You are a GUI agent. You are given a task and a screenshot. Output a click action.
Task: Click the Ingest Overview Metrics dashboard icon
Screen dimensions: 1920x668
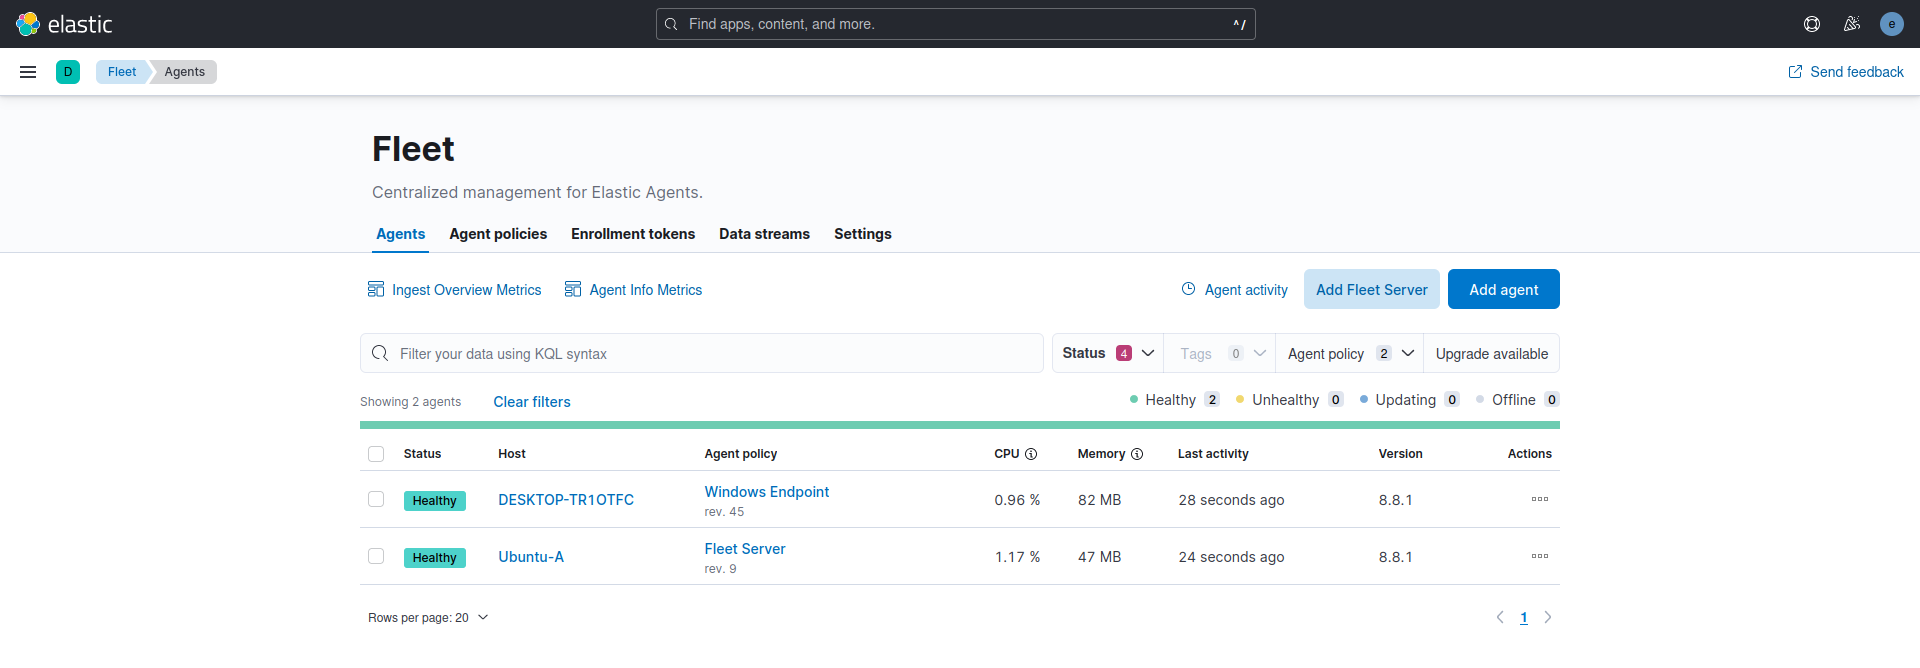(376, 289)
